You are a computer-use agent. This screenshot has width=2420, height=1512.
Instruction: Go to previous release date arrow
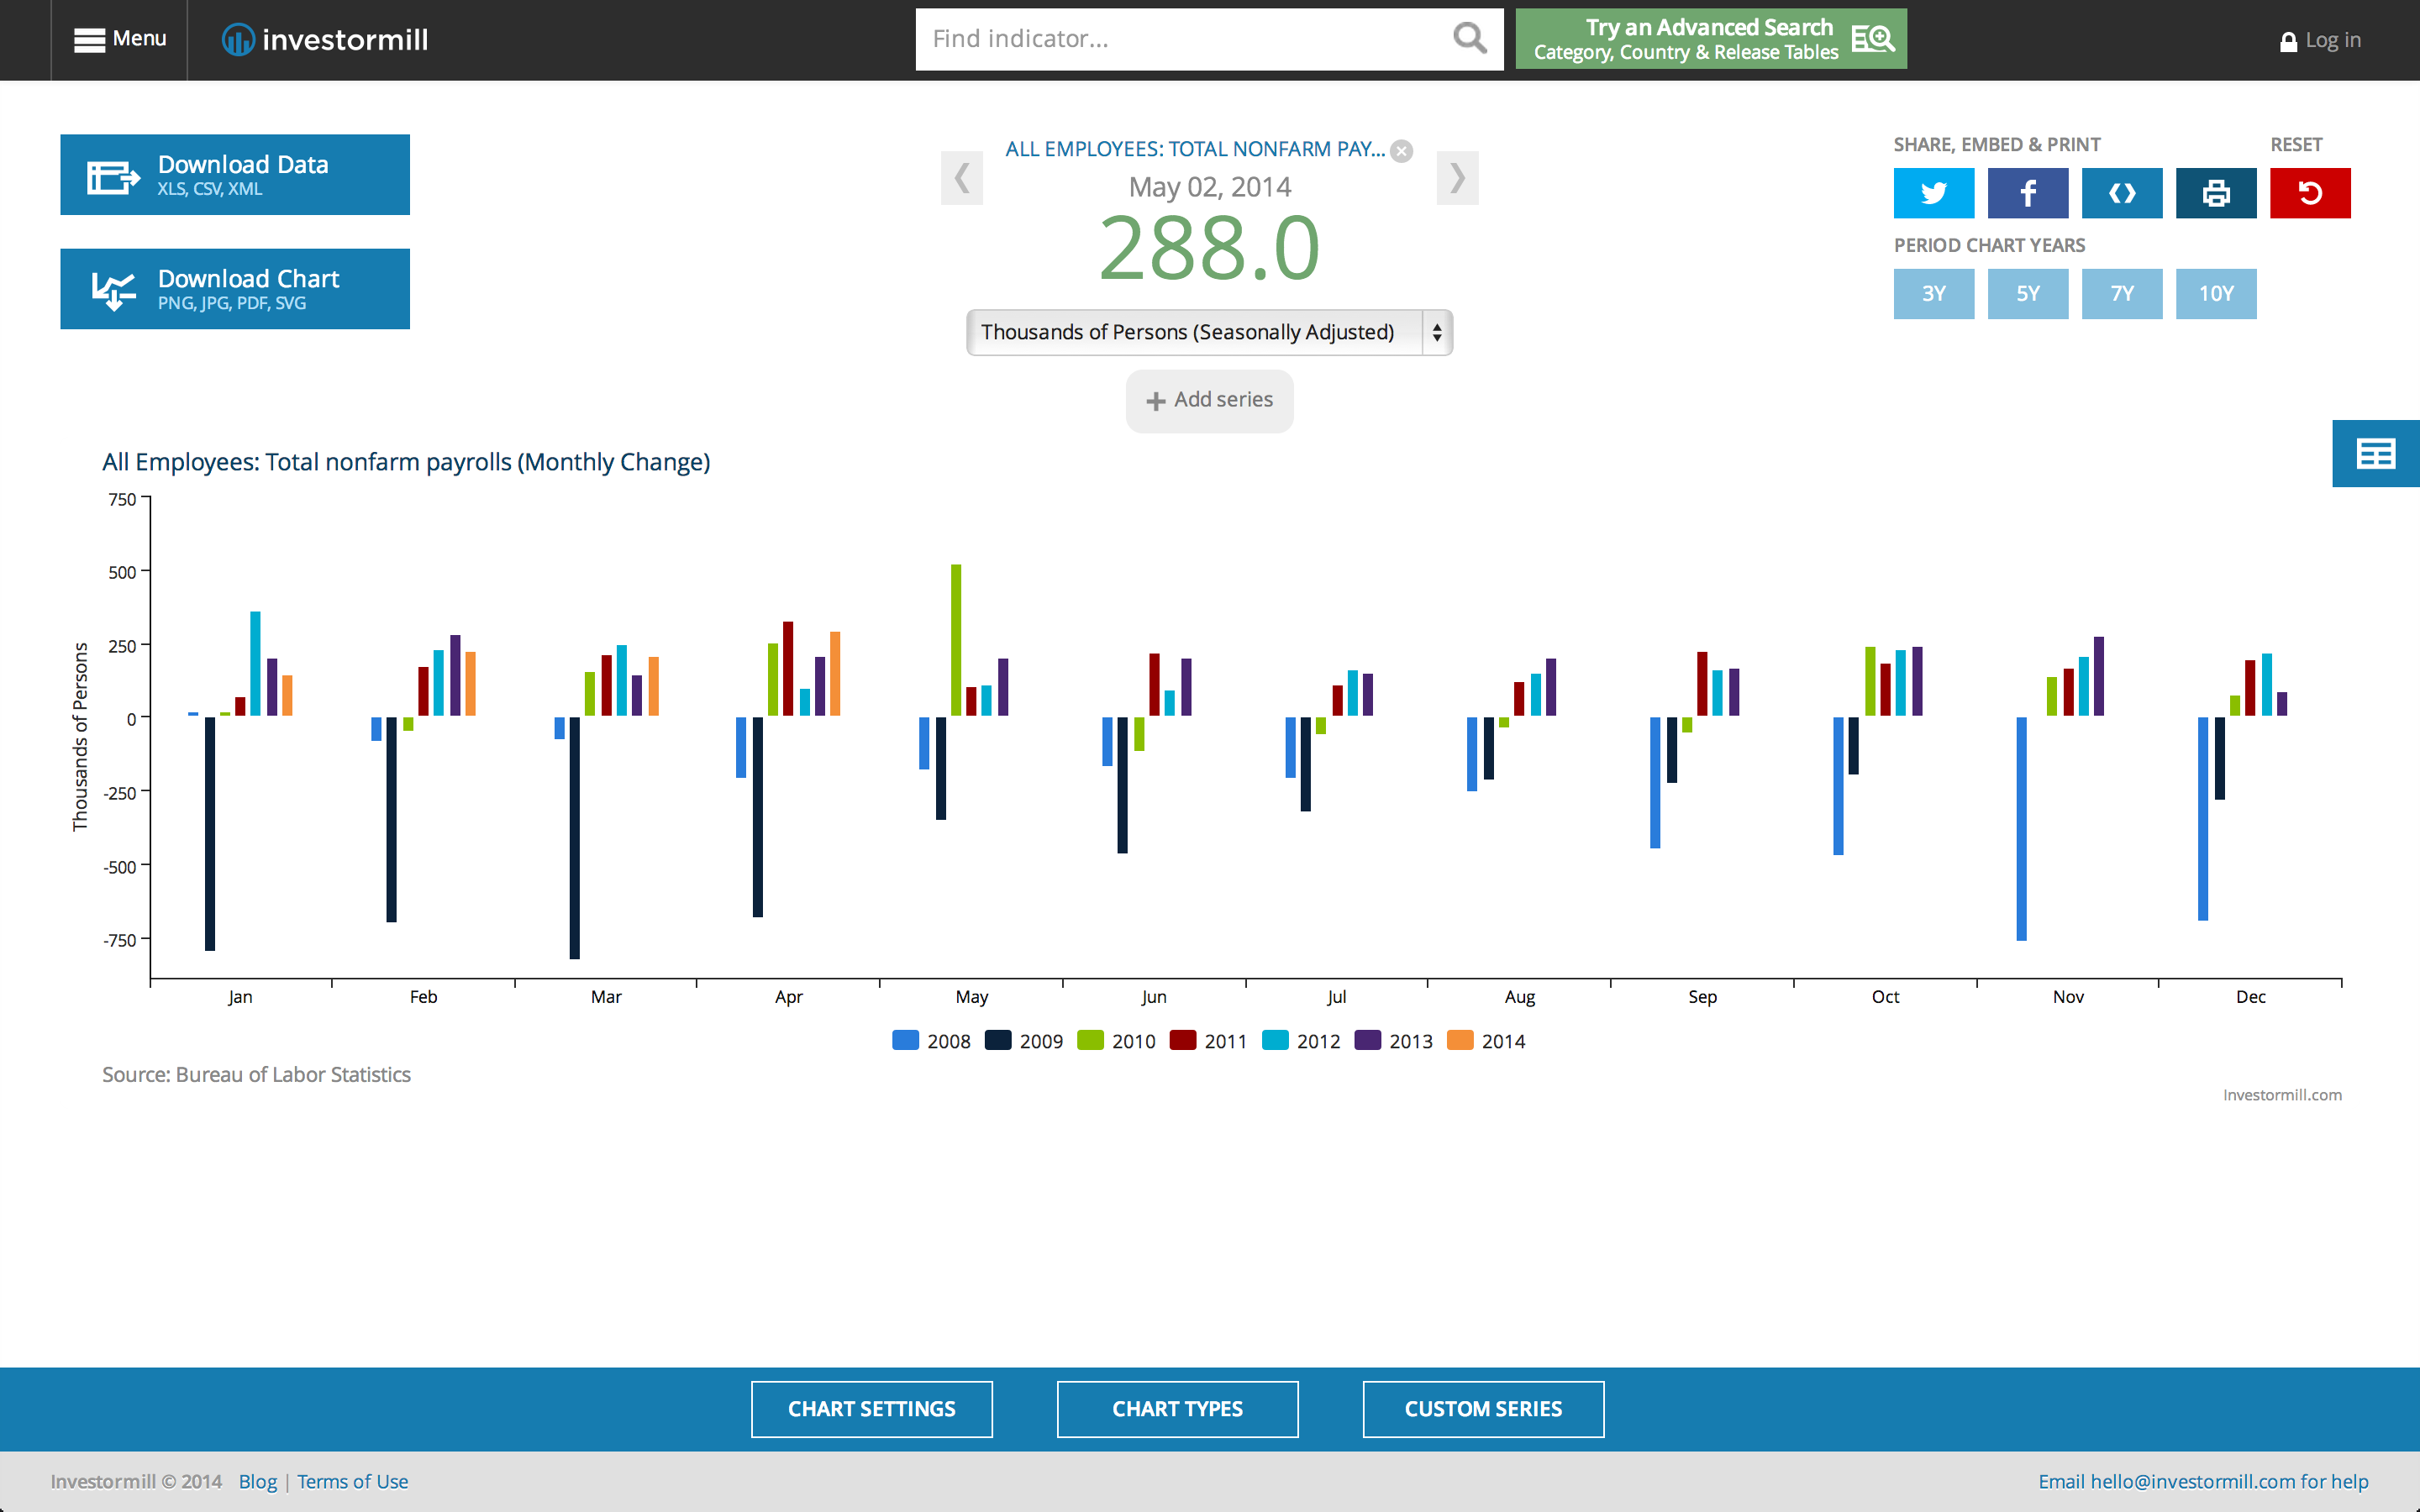(x=961, y=178)
